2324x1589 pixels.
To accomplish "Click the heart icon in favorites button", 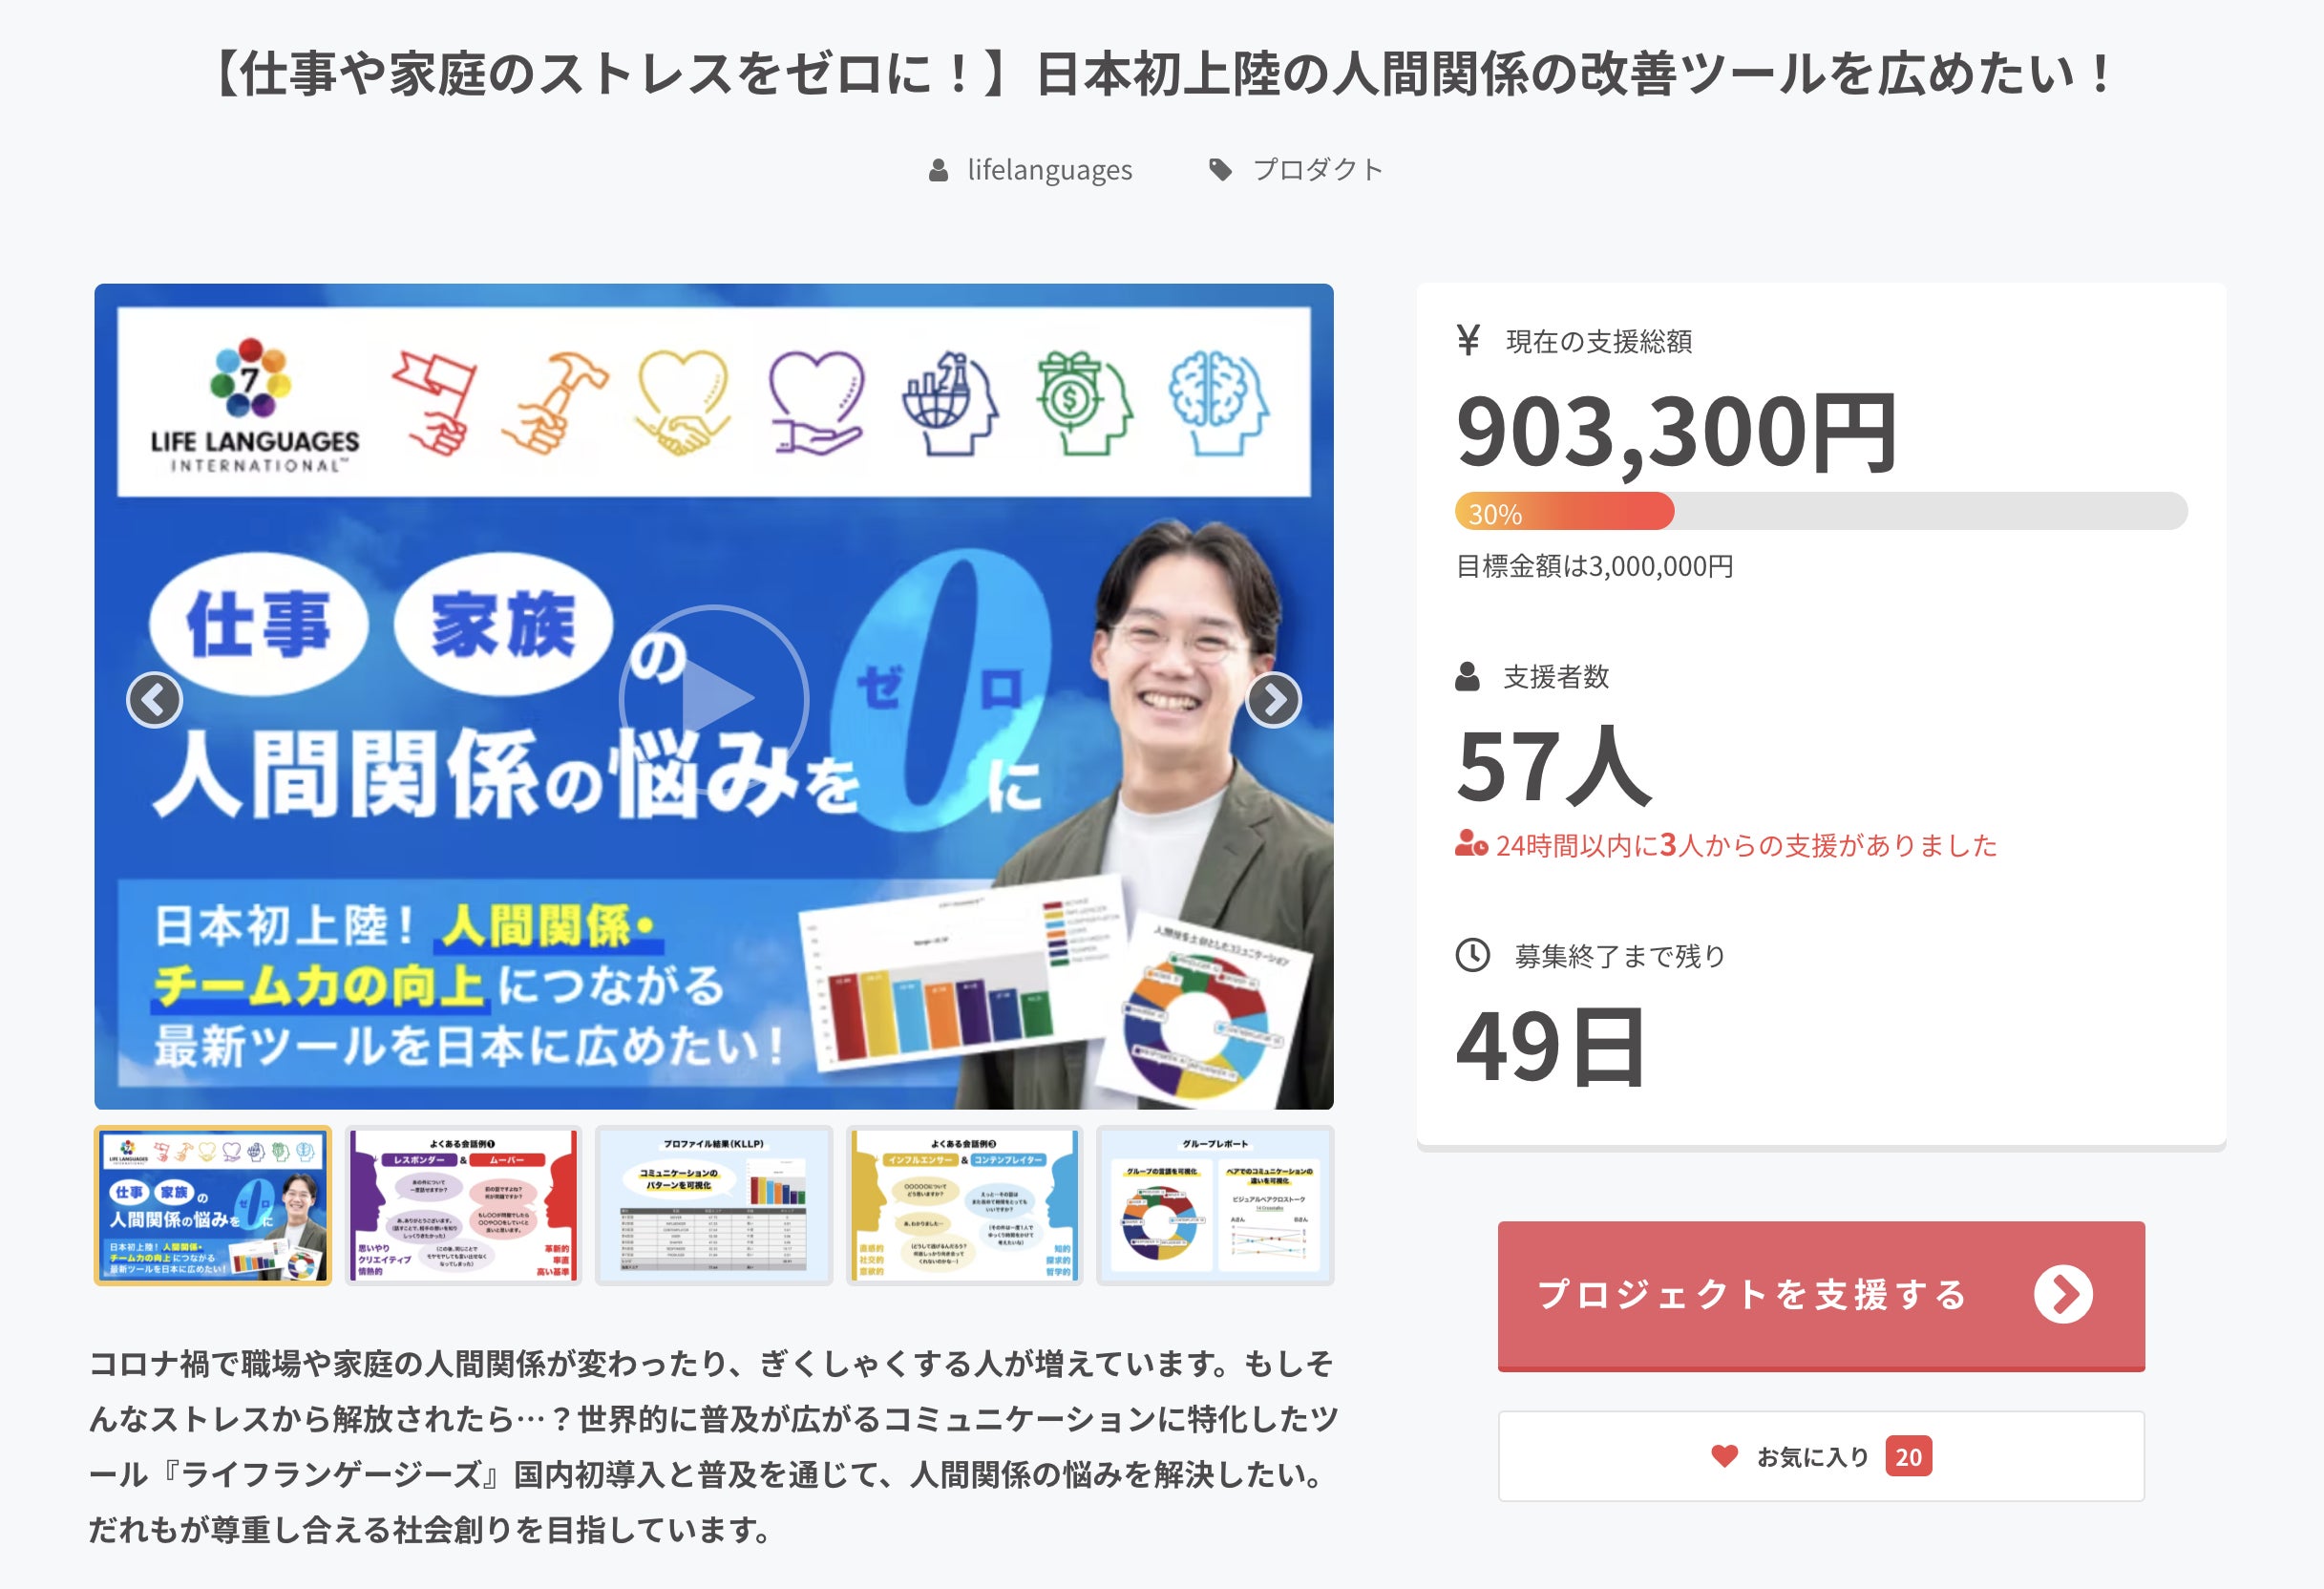I will click(1724, 1456).
